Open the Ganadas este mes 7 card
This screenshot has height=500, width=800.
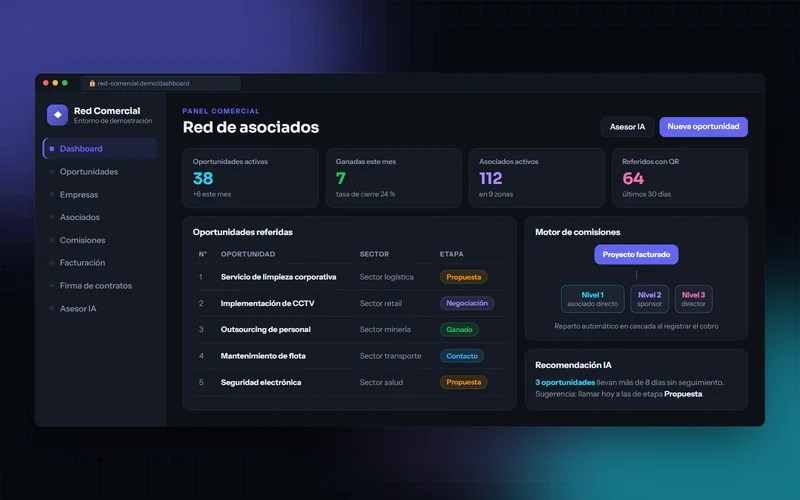coord(393,178)
